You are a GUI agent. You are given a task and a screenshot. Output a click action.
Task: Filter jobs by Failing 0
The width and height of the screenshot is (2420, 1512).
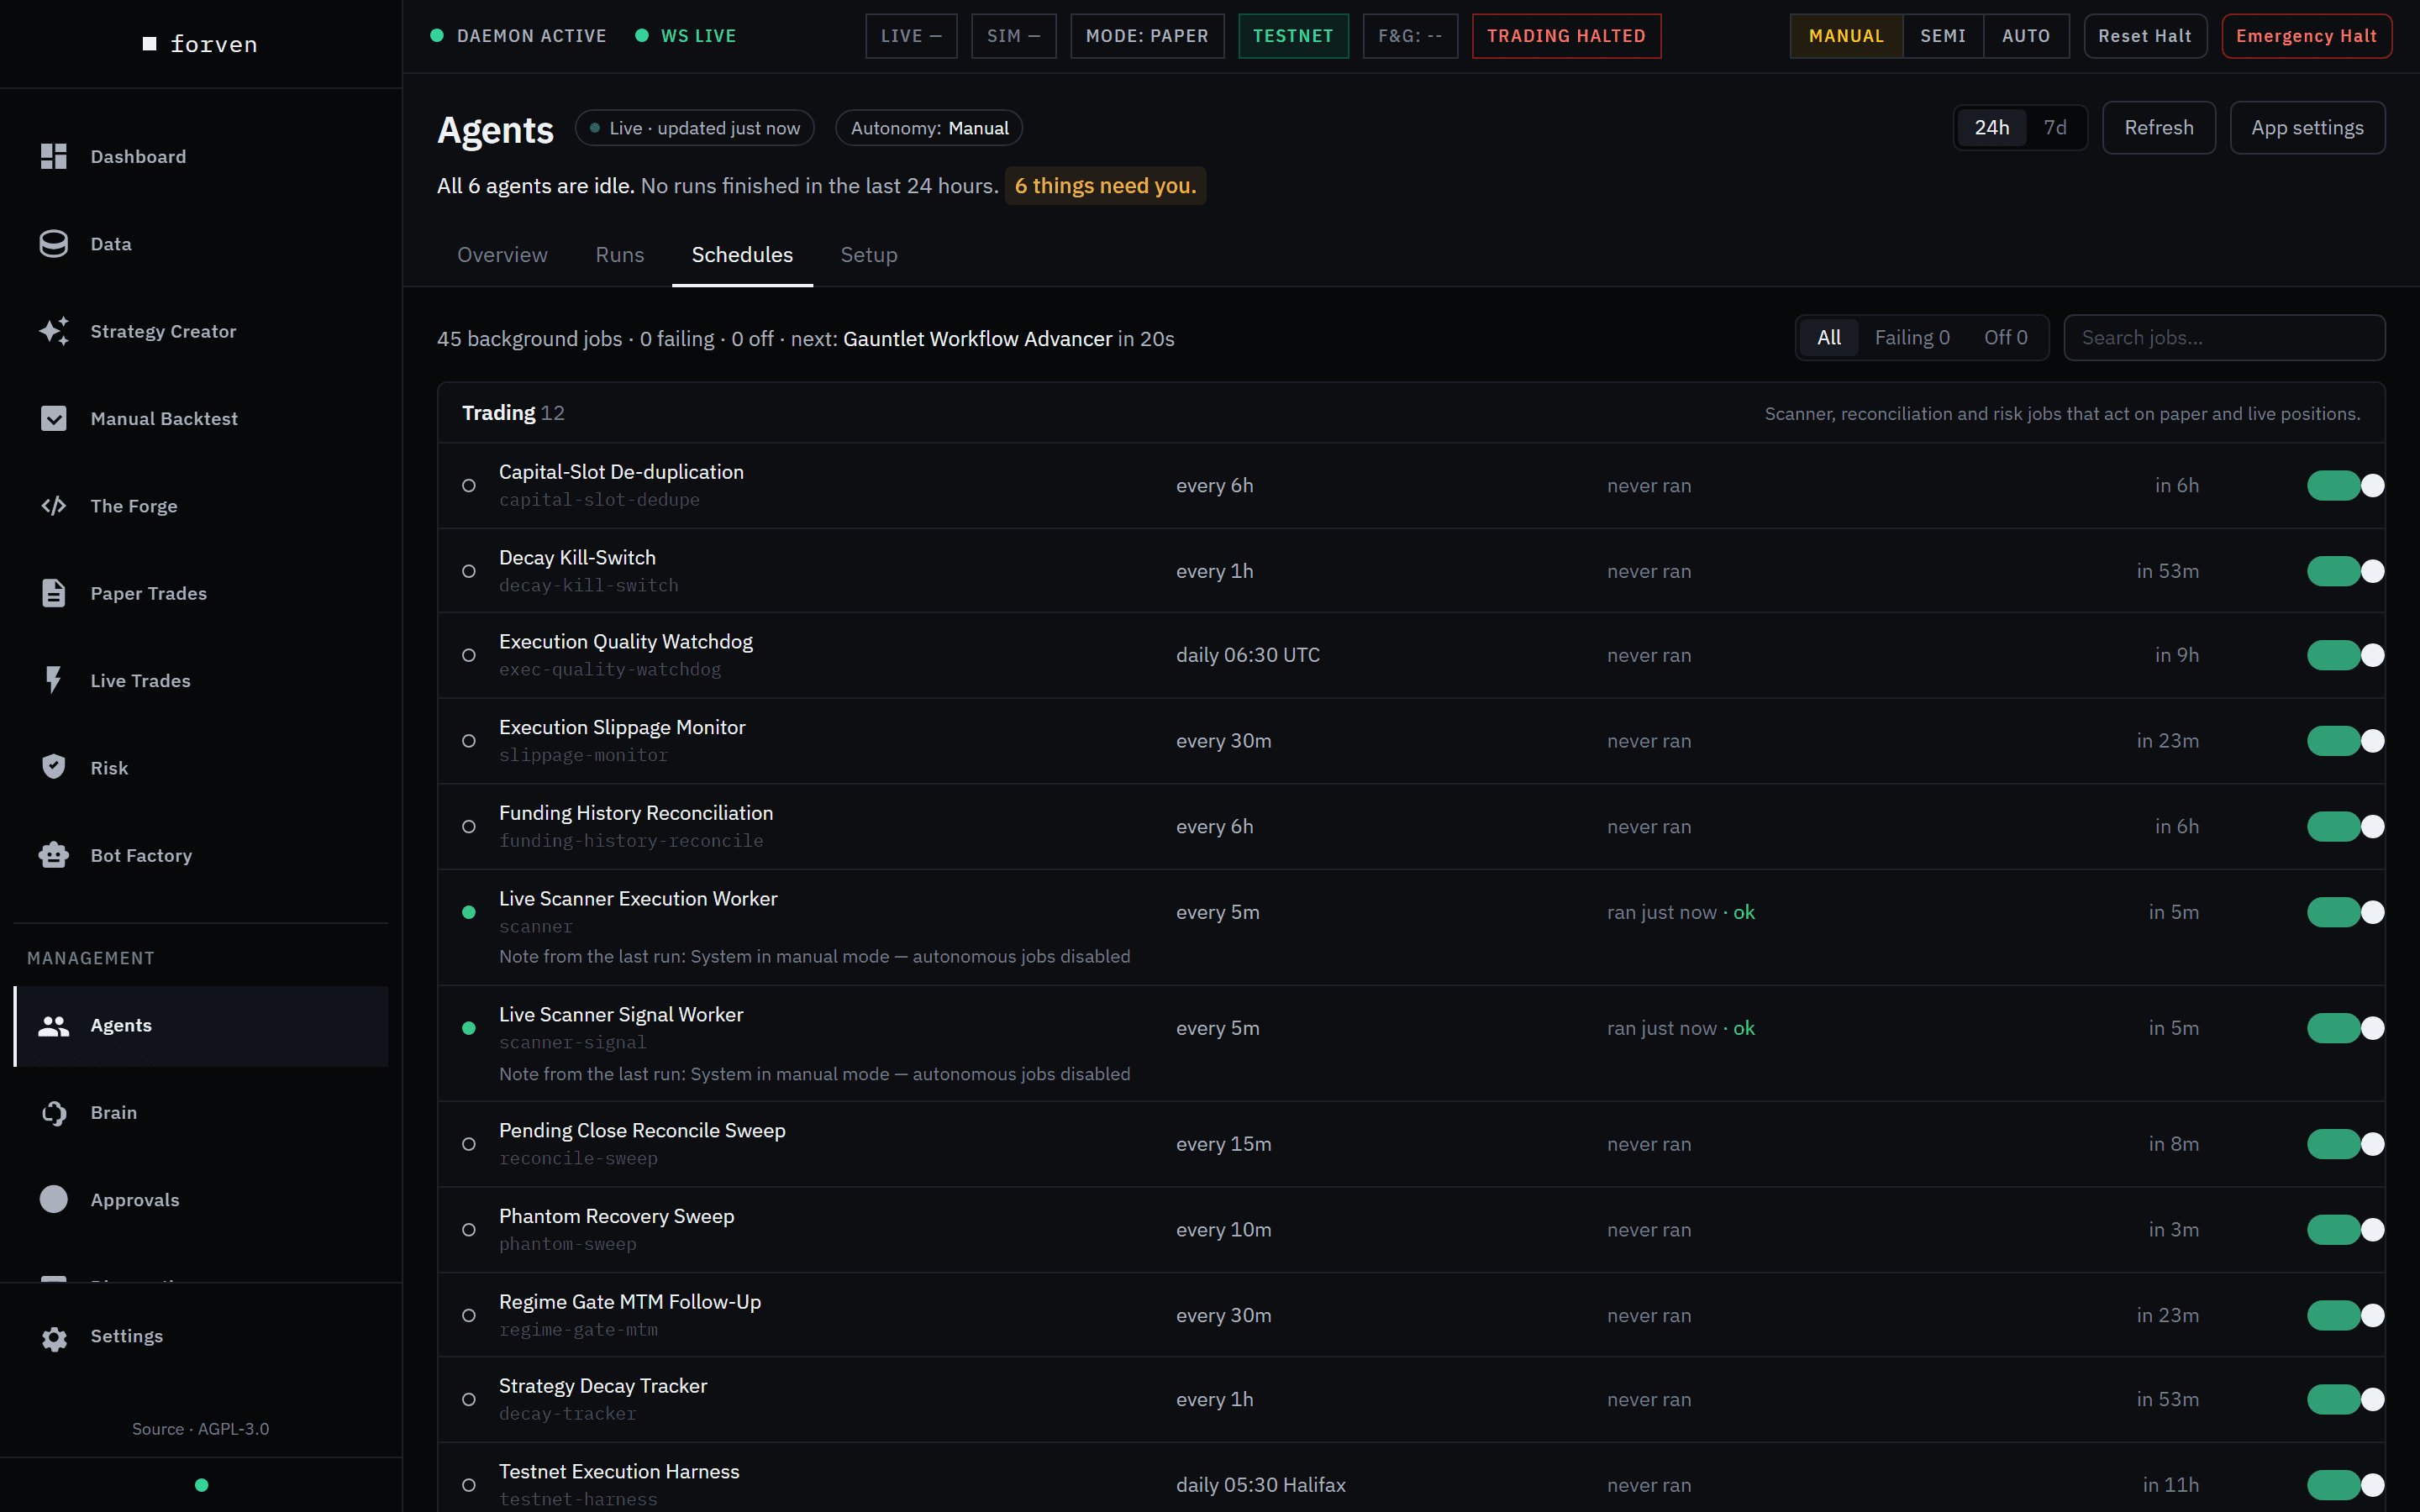tap(1912, 338)
